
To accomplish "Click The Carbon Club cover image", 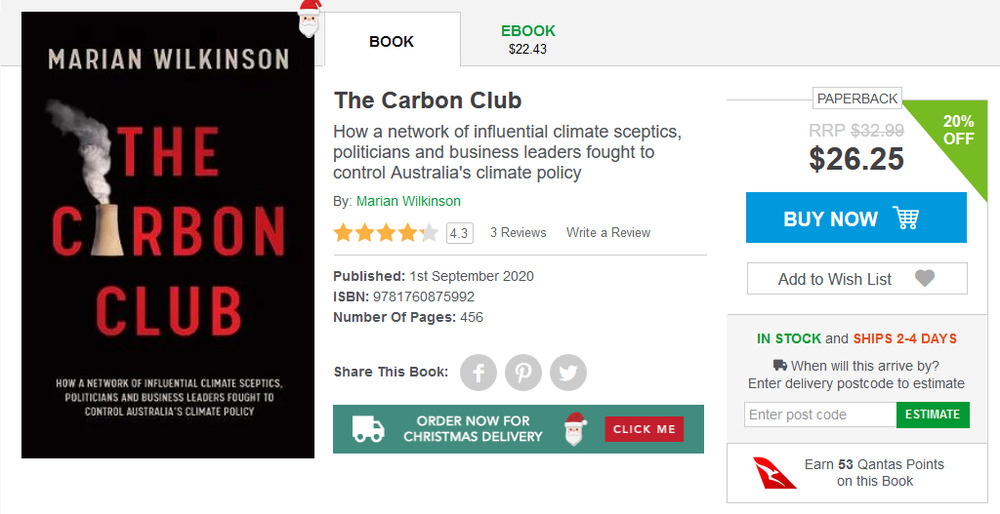I will (168, 235).
